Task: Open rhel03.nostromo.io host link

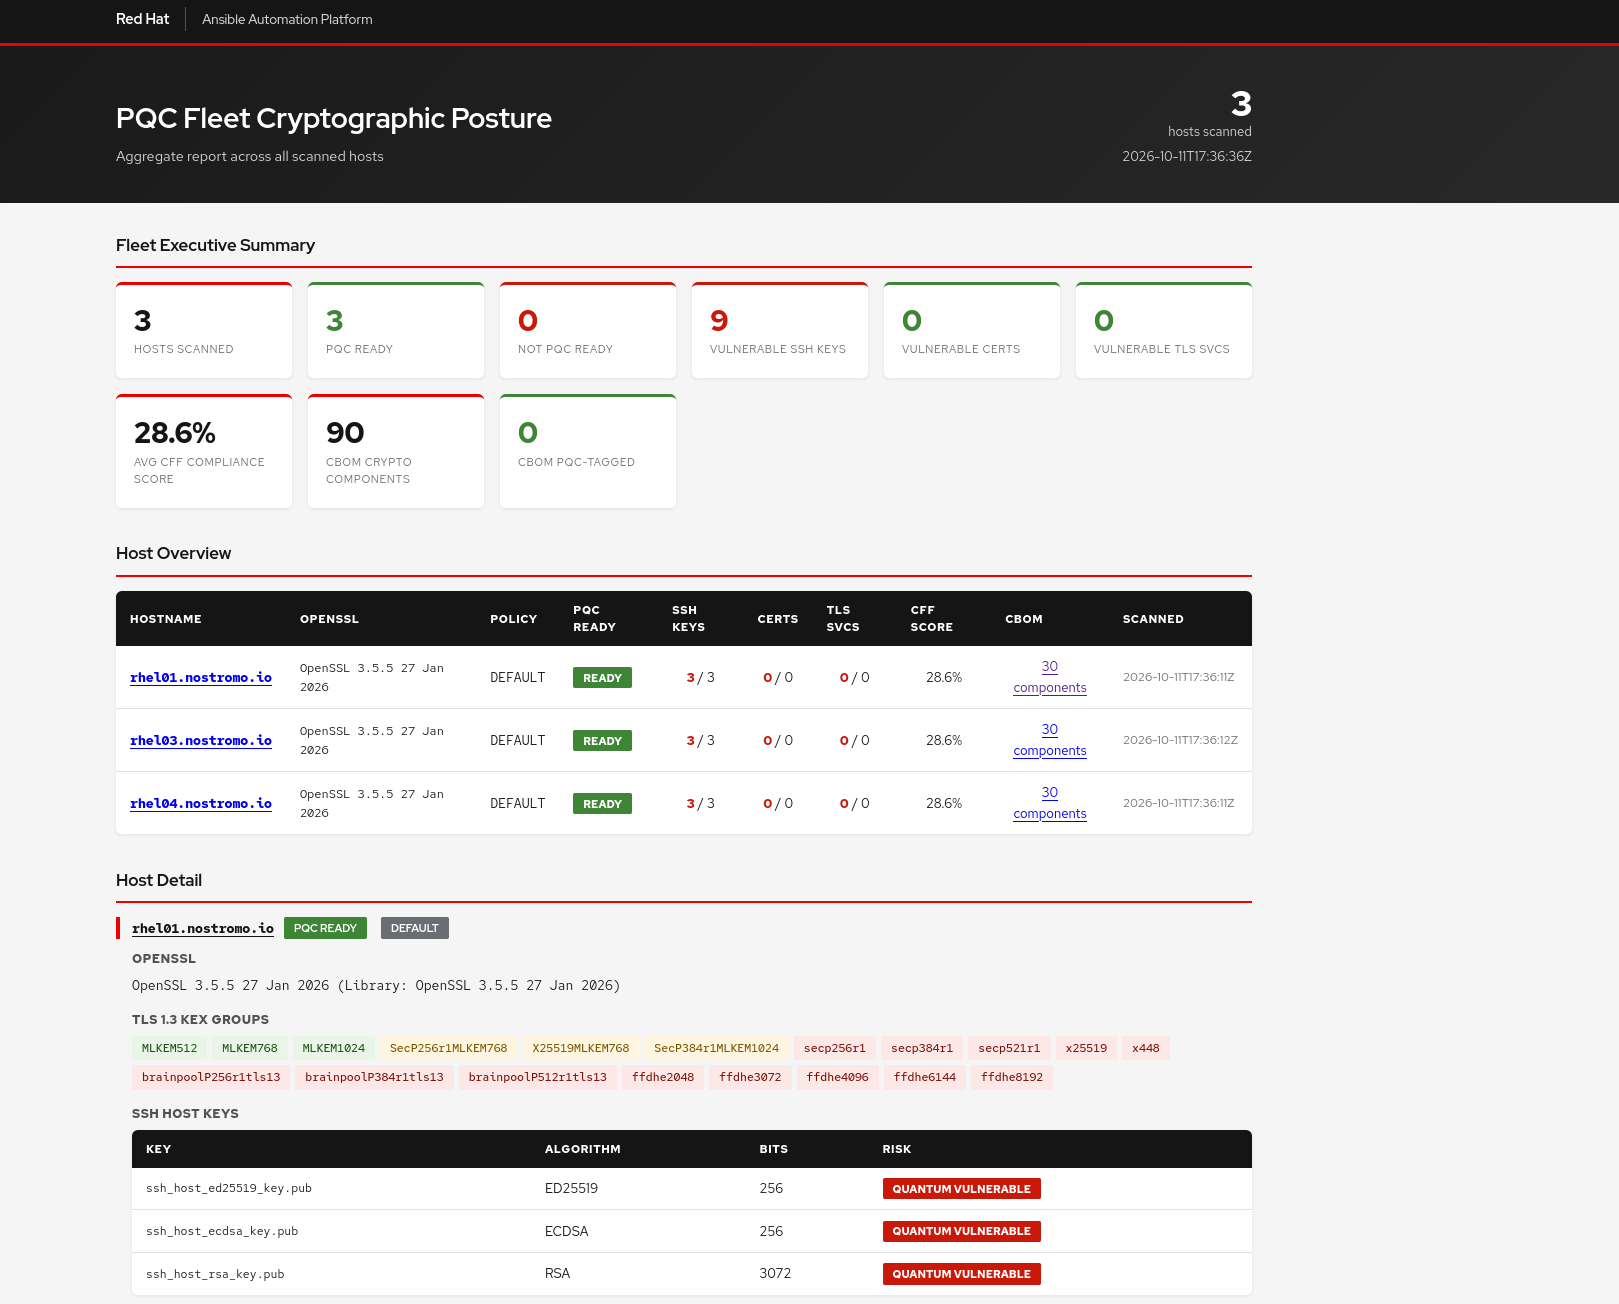Action: click(x=201, y=741)
